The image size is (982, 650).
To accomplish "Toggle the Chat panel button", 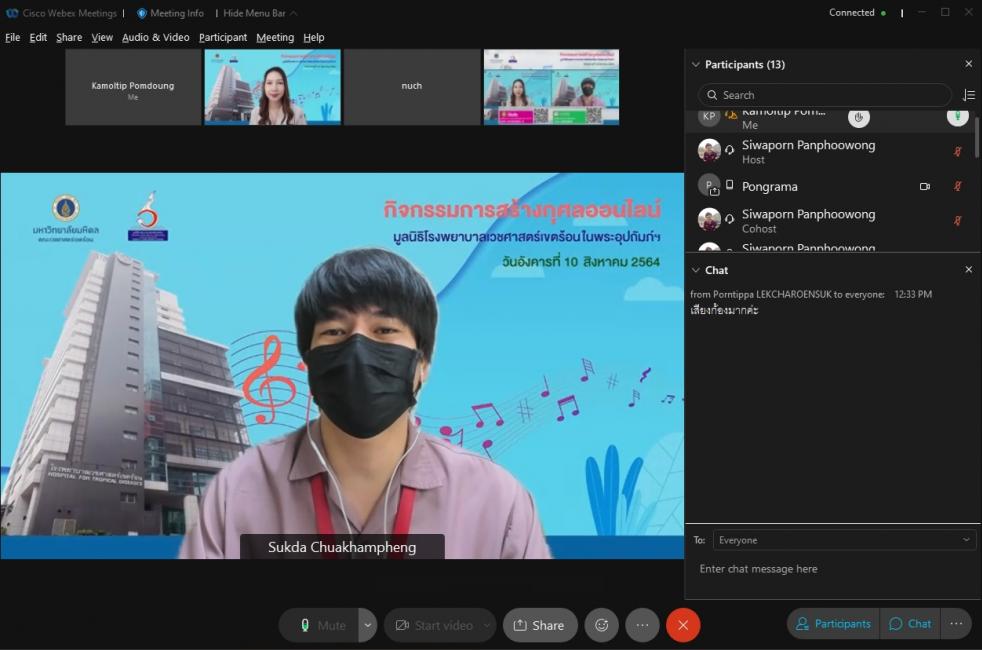I will [x=910, y=624].
